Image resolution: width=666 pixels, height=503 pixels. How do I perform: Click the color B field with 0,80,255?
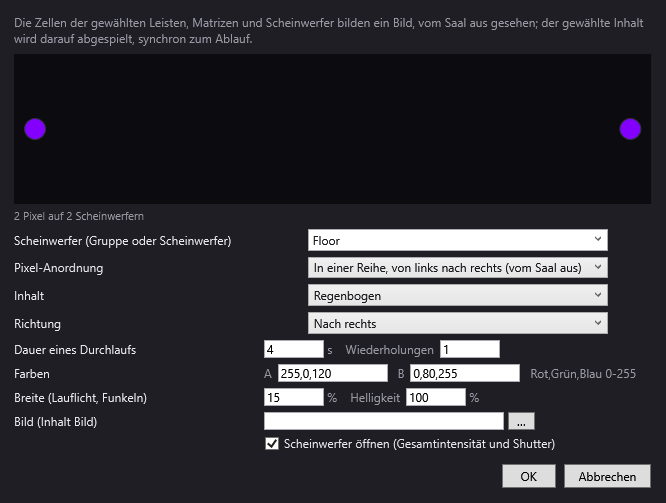pos(465,373)
